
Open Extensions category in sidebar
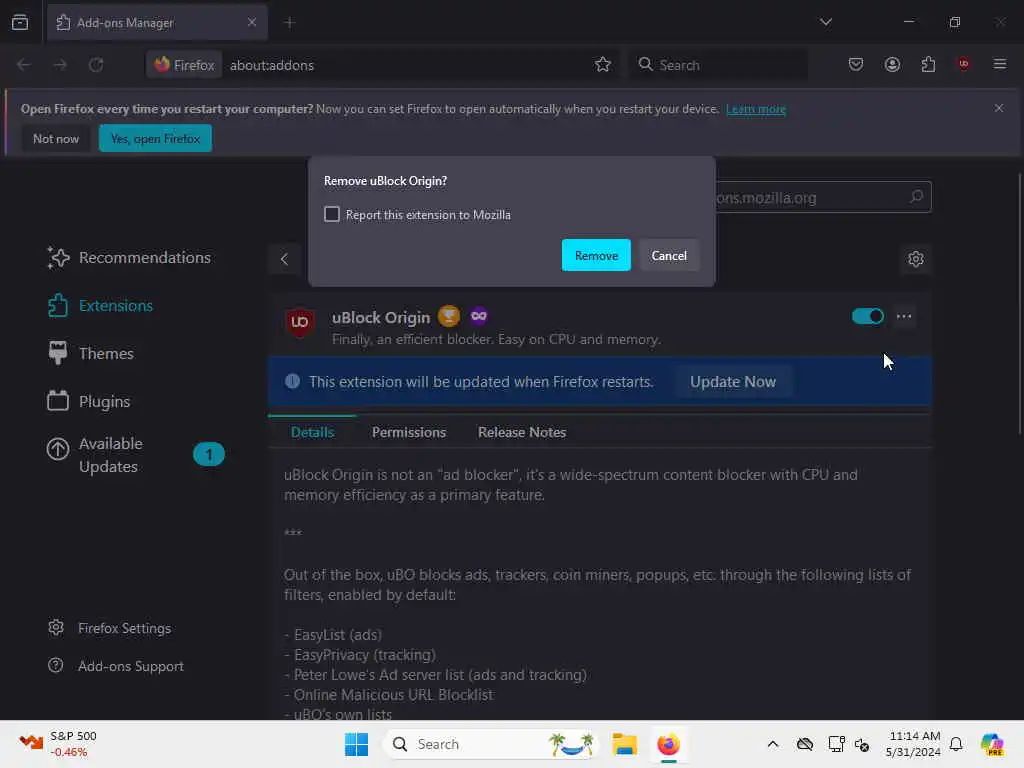tap(100, 306)
